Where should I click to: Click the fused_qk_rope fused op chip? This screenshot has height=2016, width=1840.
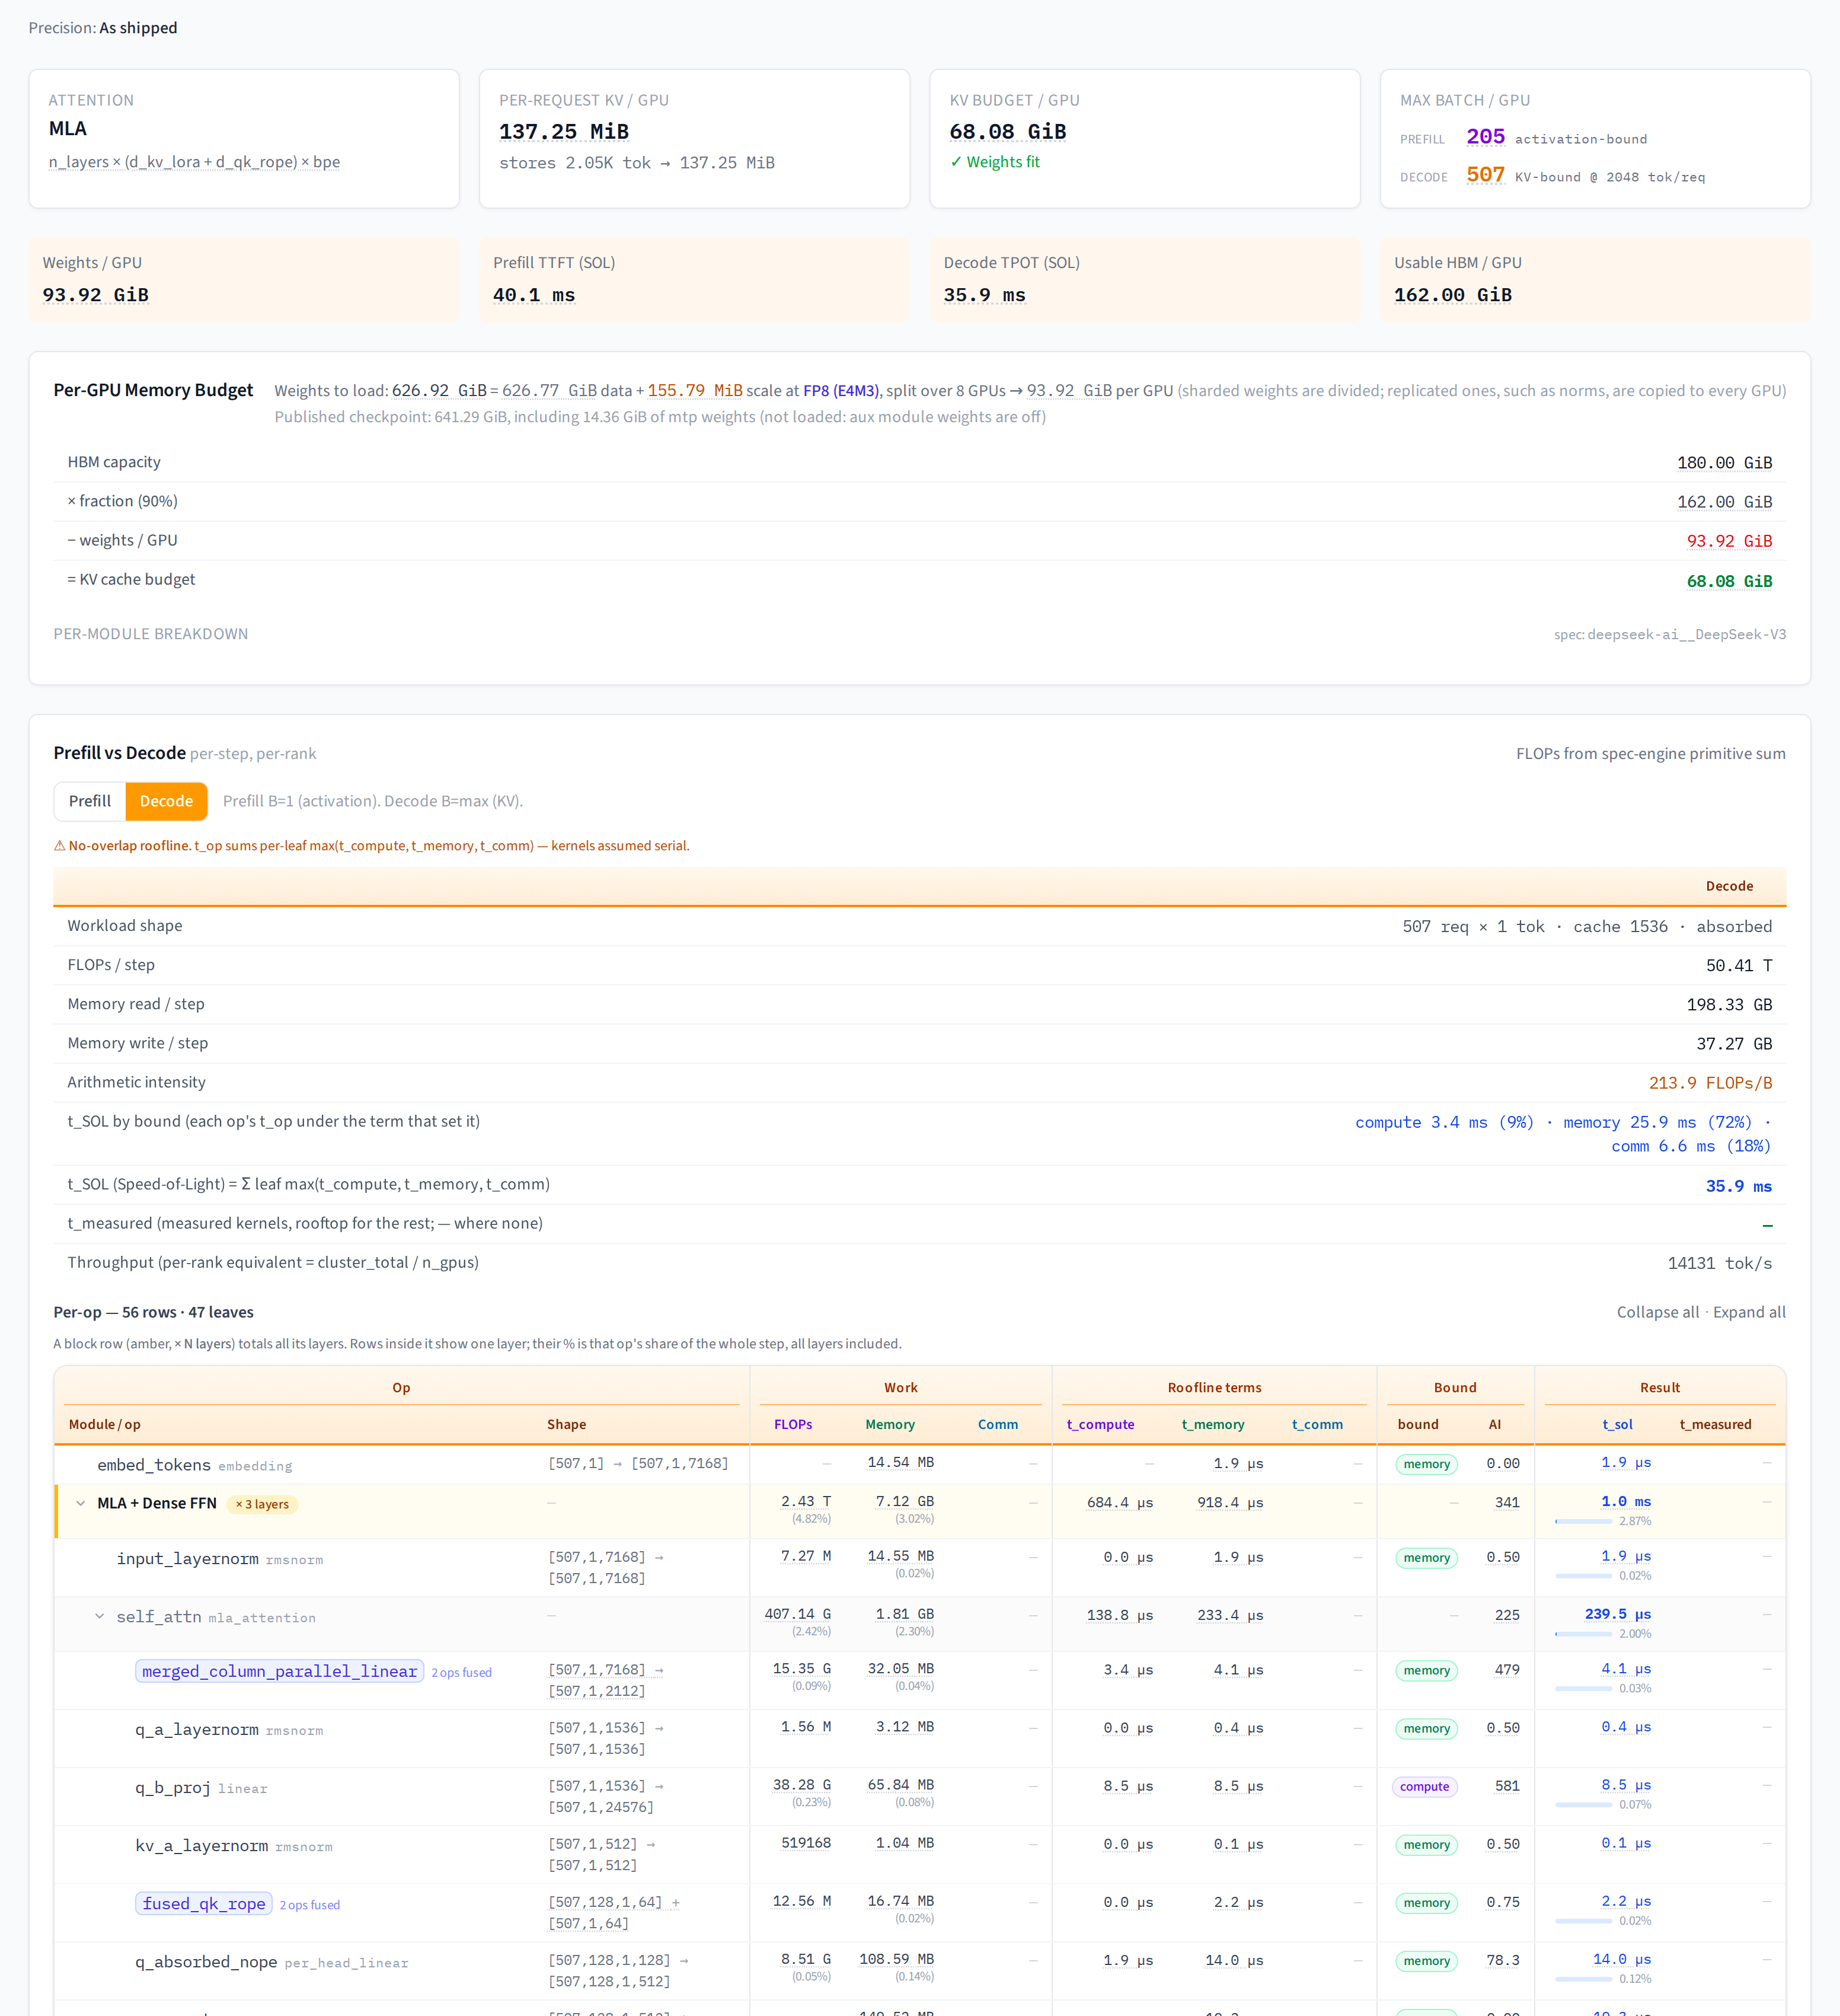[204, 1903]
